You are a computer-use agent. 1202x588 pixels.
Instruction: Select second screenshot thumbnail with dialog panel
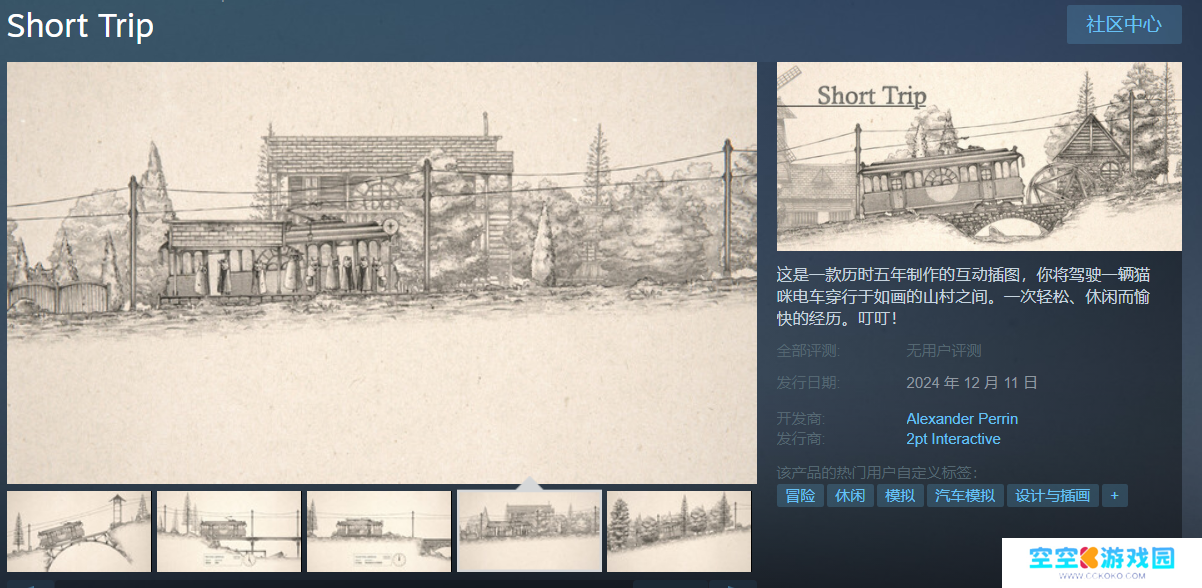pos(229,531)
